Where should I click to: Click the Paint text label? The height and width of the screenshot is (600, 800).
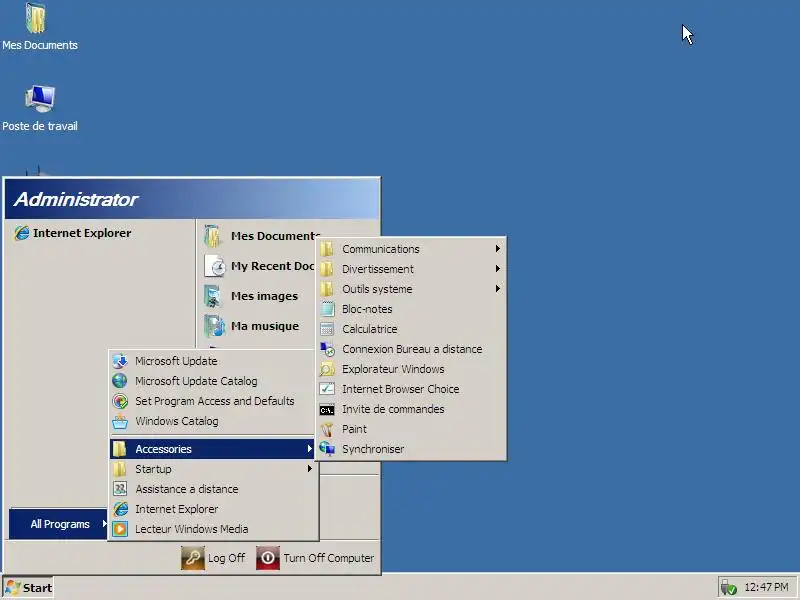tap(354, 429)
